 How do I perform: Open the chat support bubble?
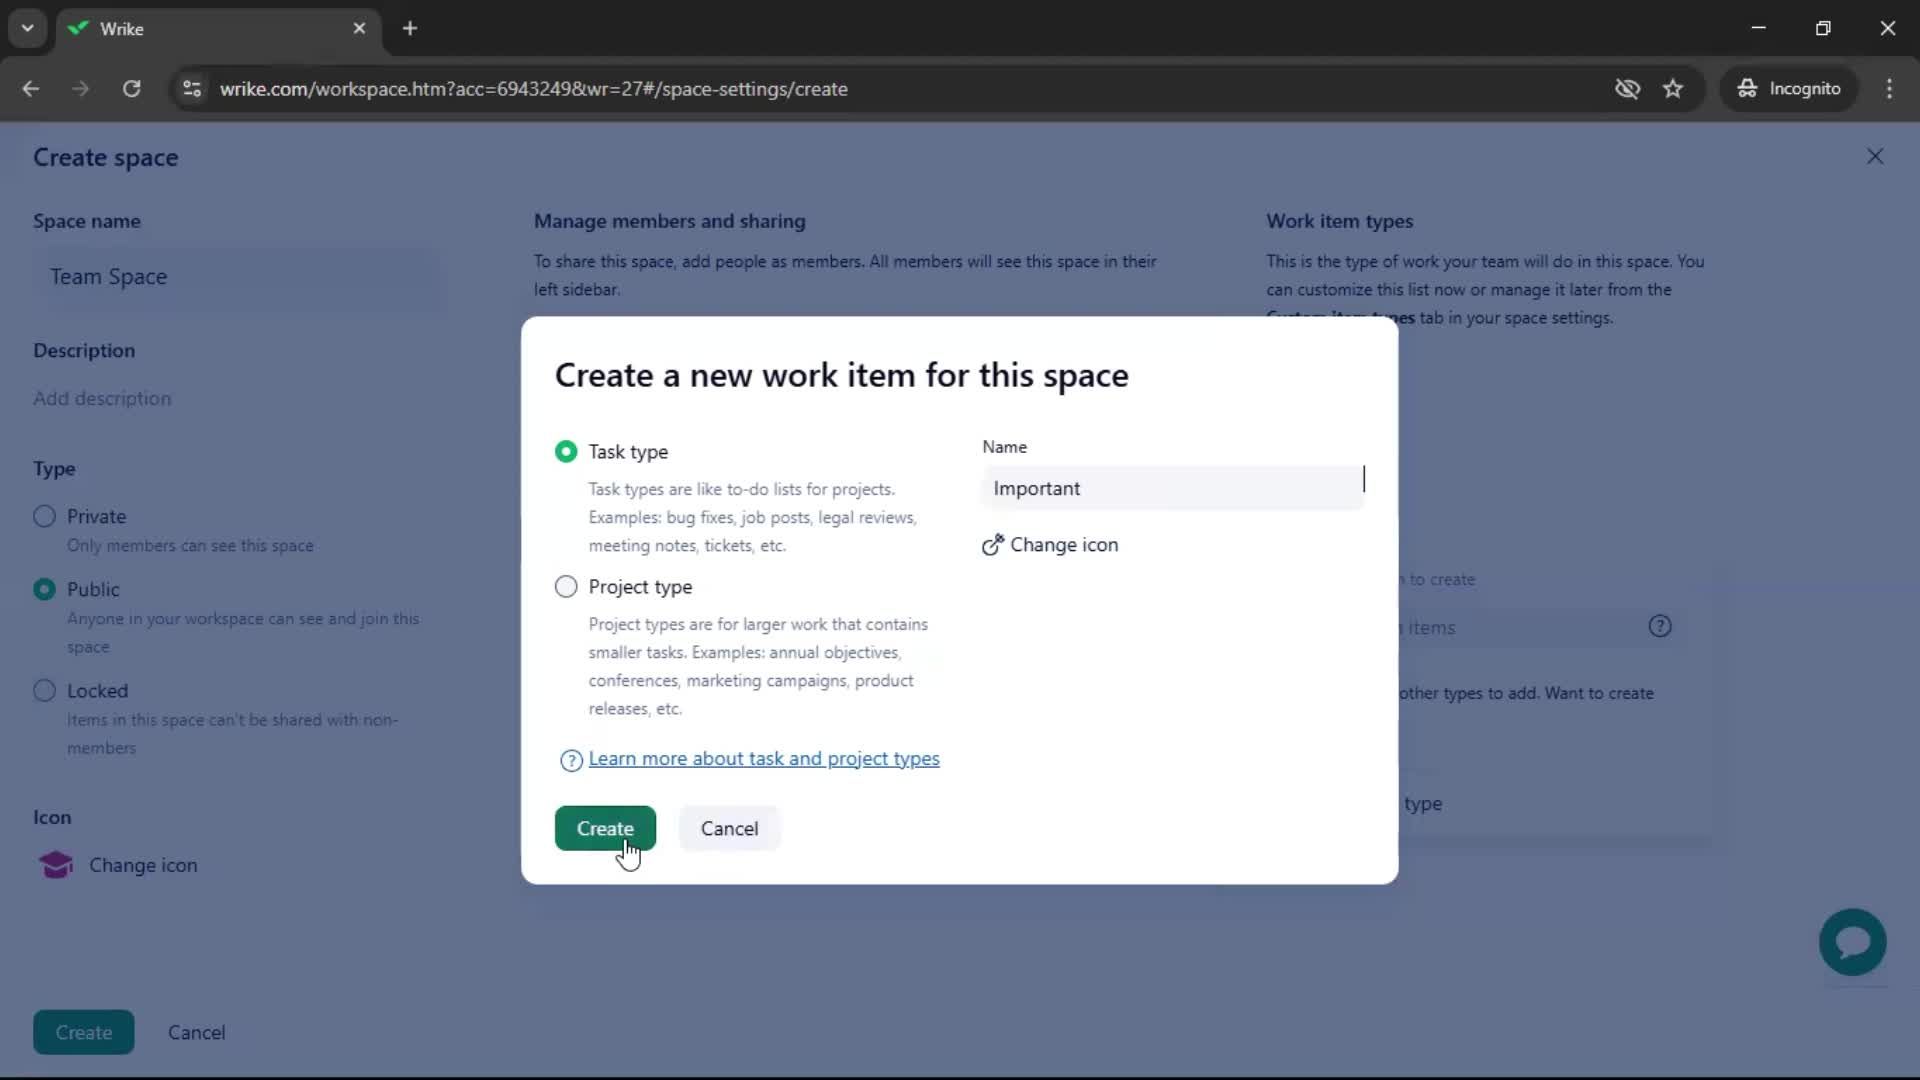click(x=1852, y=942)
